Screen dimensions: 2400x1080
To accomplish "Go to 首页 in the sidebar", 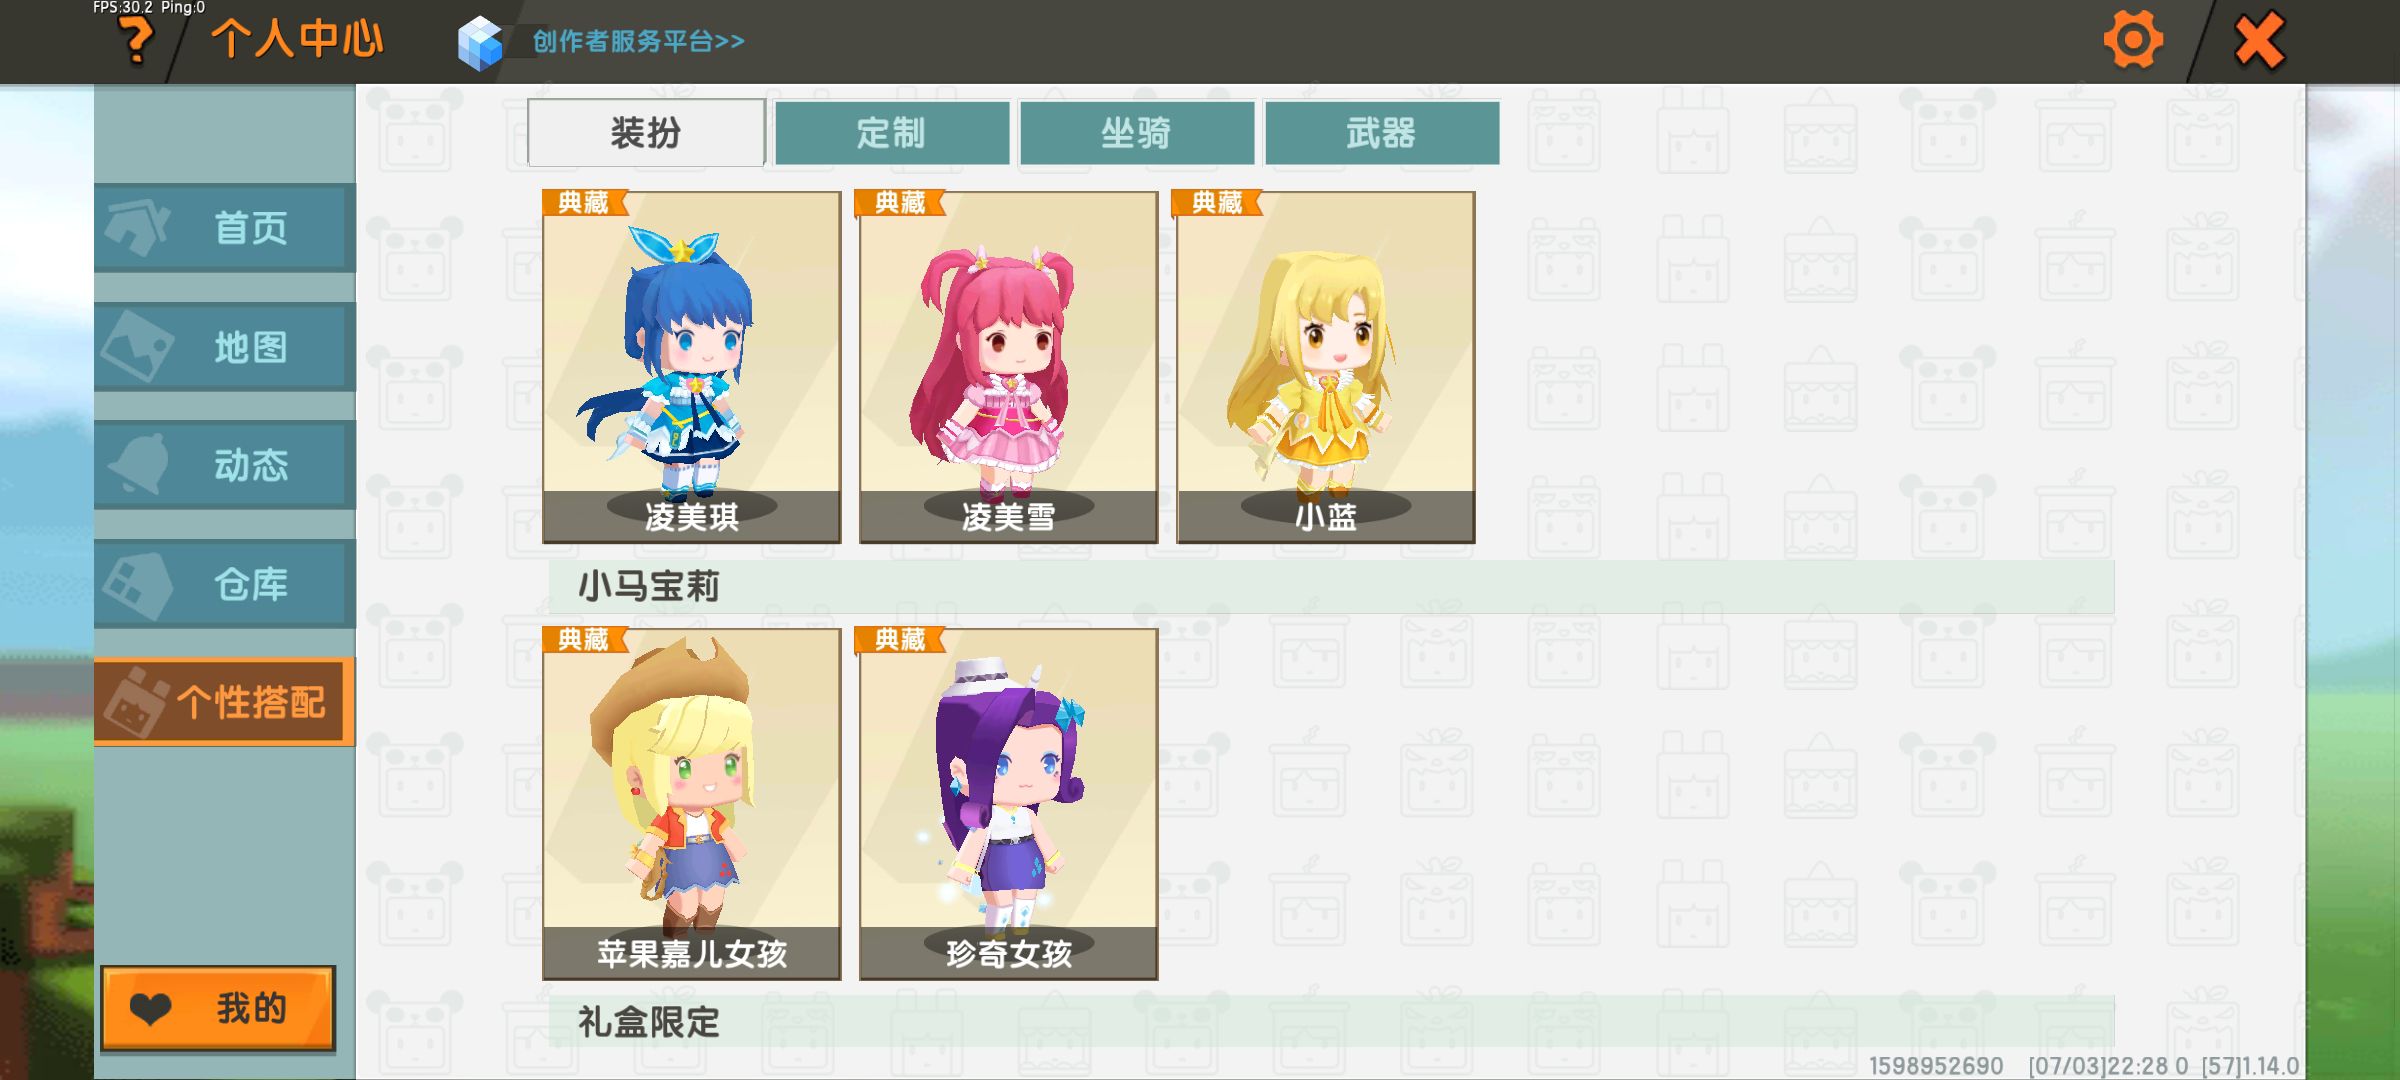I will coord(225,228).
